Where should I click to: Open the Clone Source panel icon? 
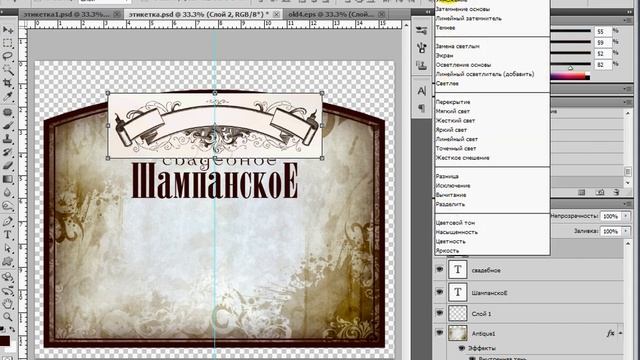(x=421, y=65)
